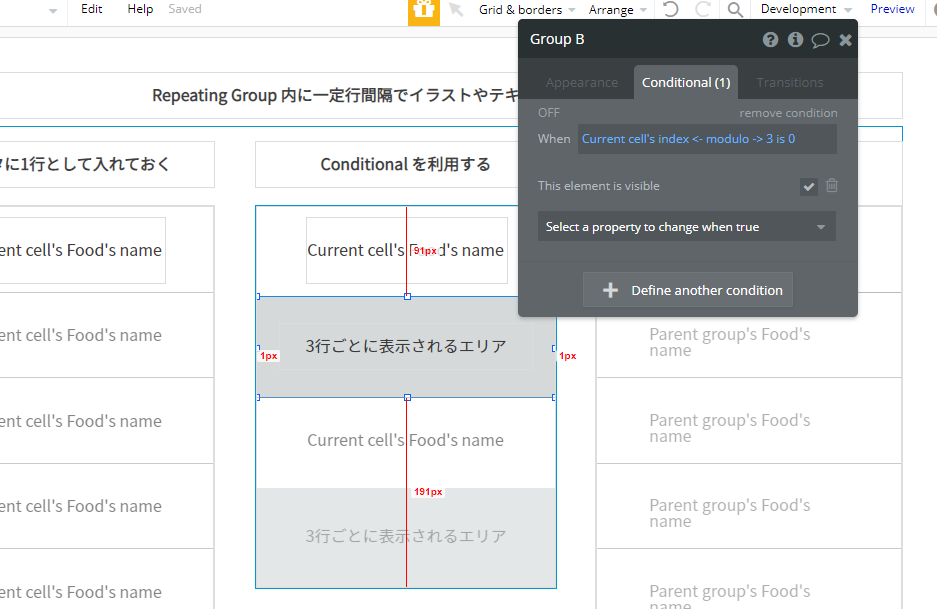Select the arrow pointer tool icon
937x609 pixels.
click(x=456, y=10)
